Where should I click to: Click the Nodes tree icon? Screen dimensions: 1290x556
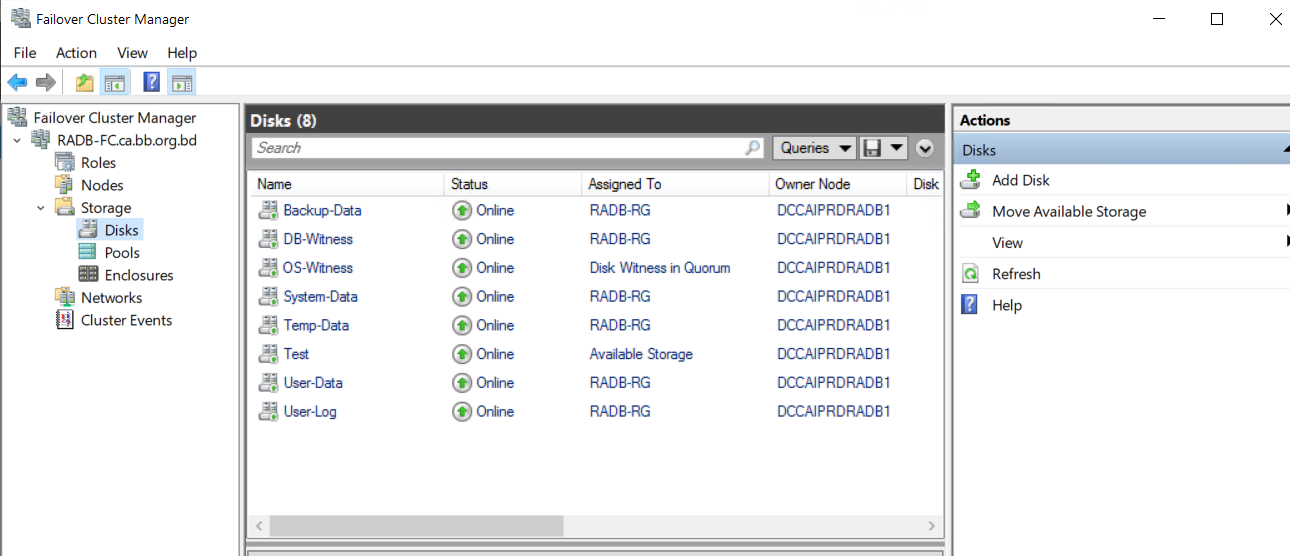click(x=65, y=185)
